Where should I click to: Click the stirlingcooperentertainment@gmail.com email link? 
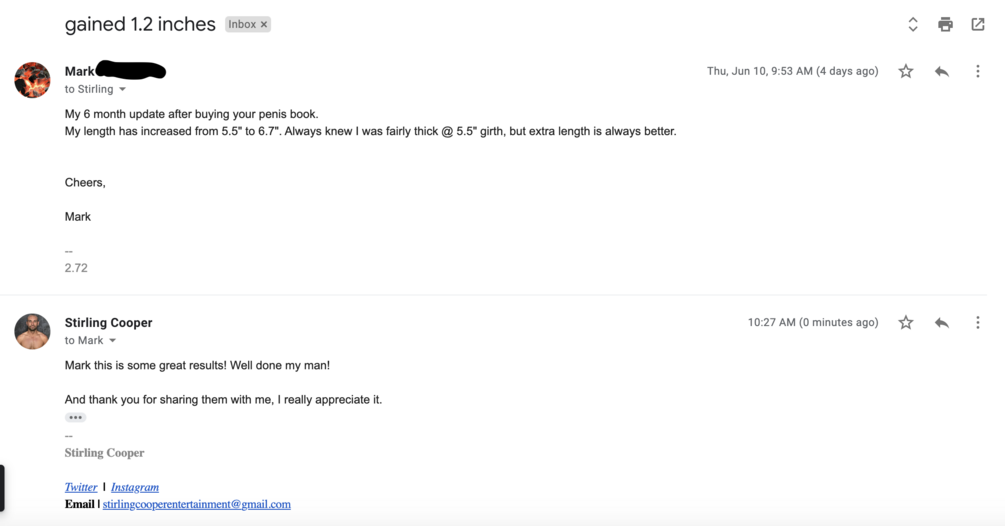point(196,504)
